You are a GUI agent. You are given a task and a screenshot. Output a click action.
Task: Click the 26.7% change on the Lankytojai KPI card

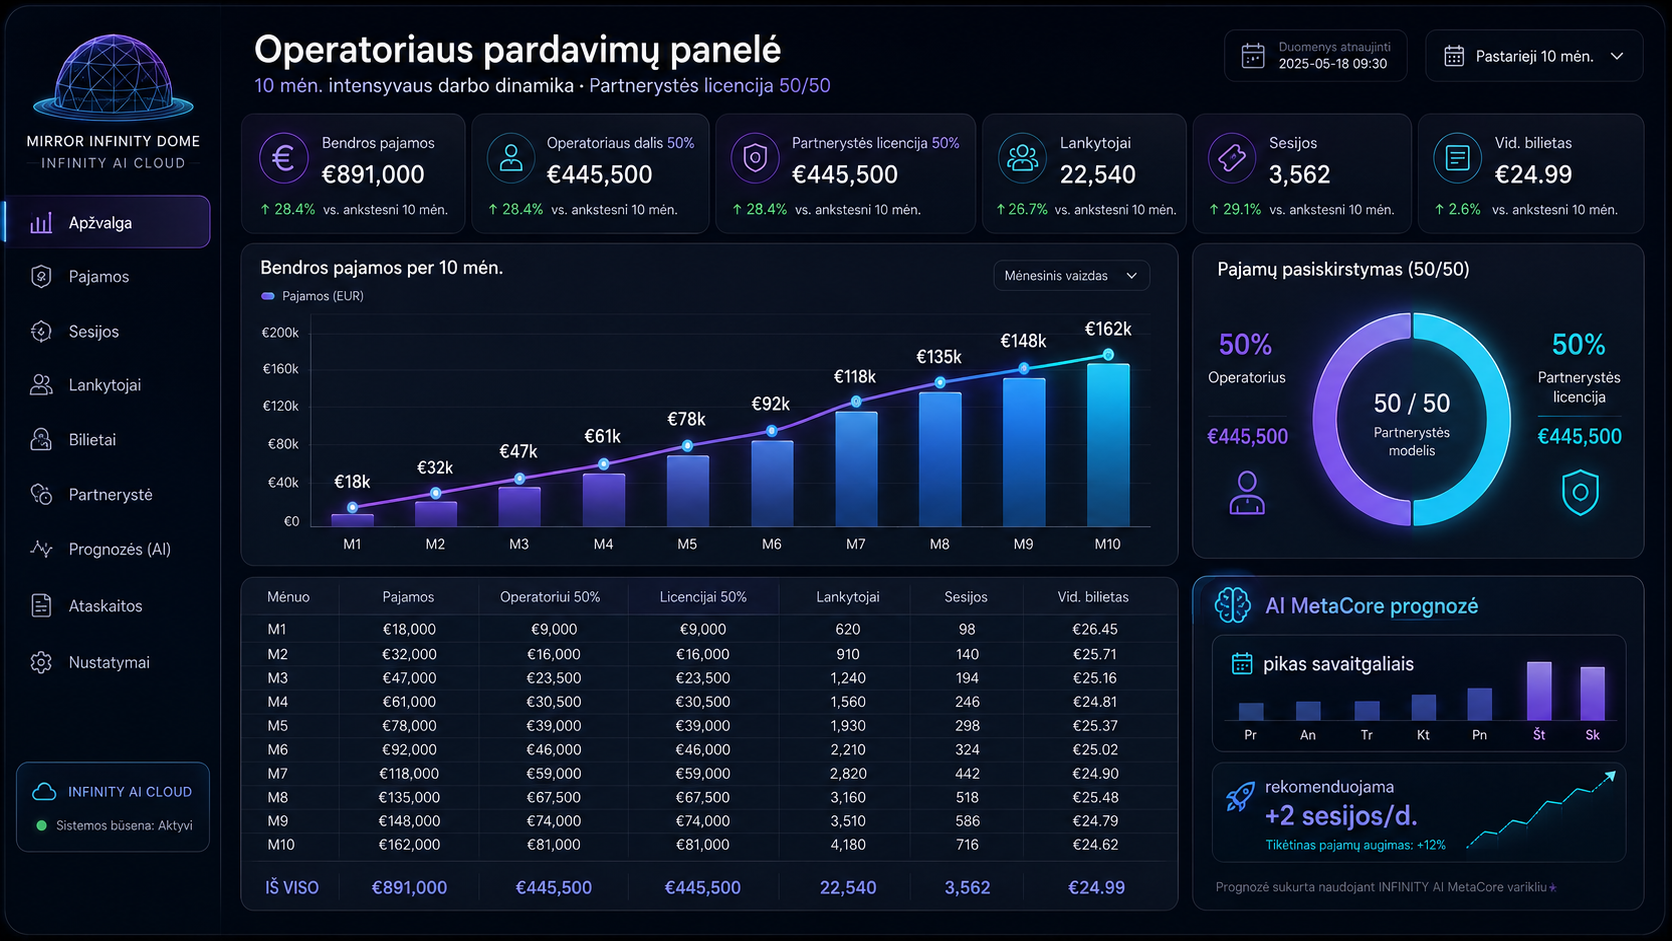point(1022,210)
